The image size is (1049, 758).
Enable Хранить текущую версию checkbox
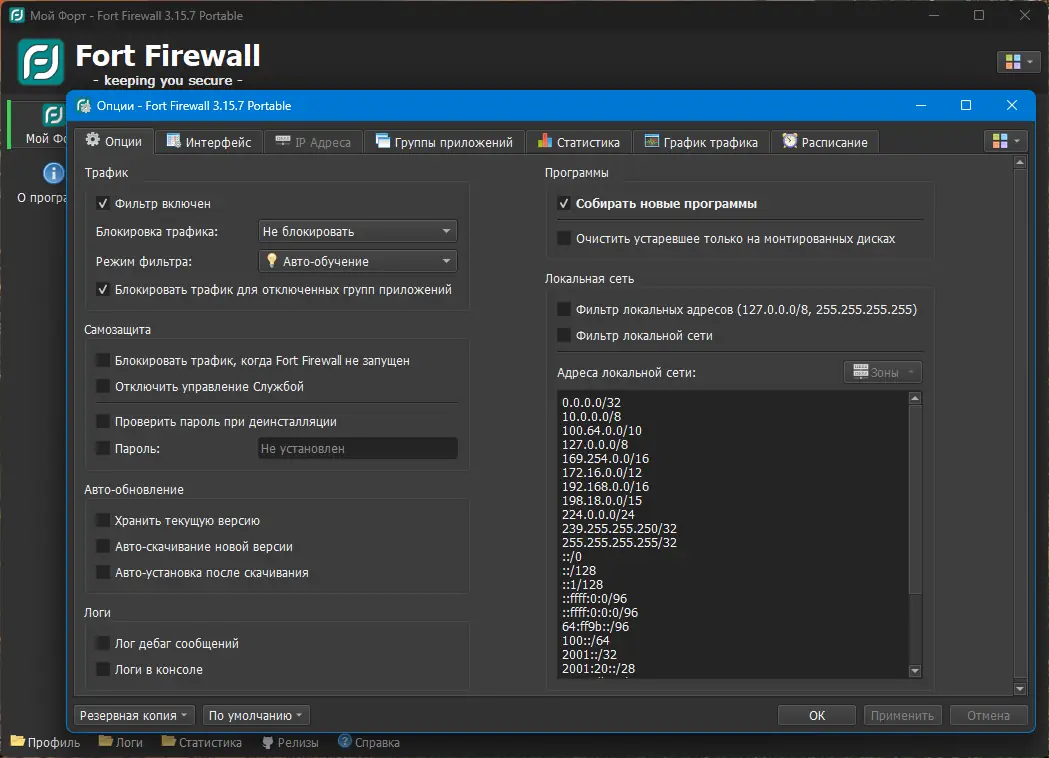pos(102,520)
